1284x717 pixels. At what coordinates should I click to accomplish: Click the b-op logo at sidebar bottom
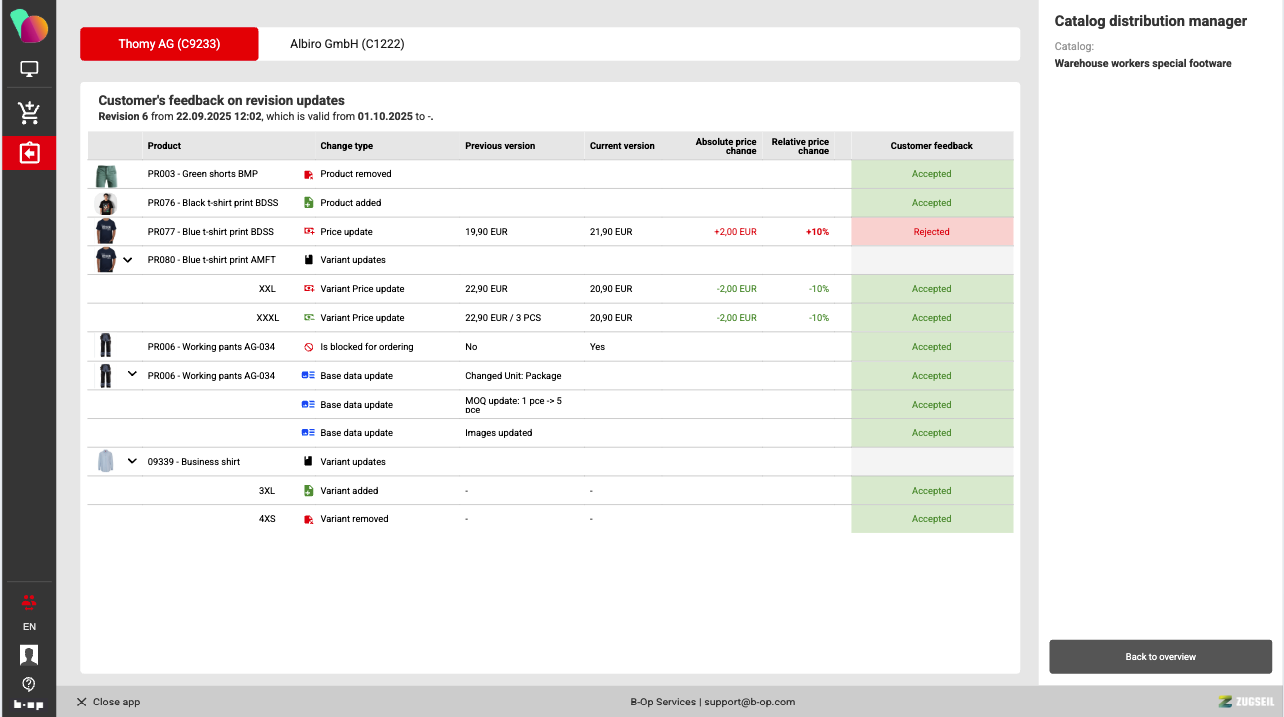[29, 705]
